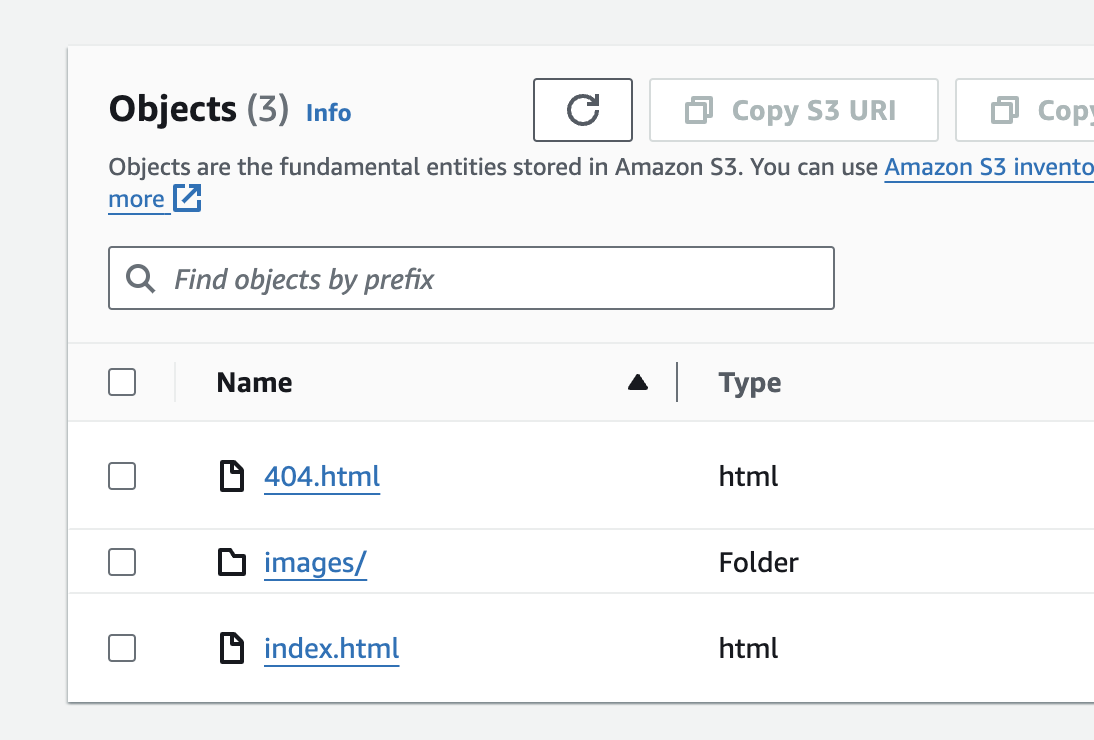Refresh the objects list

click(583, 110)
